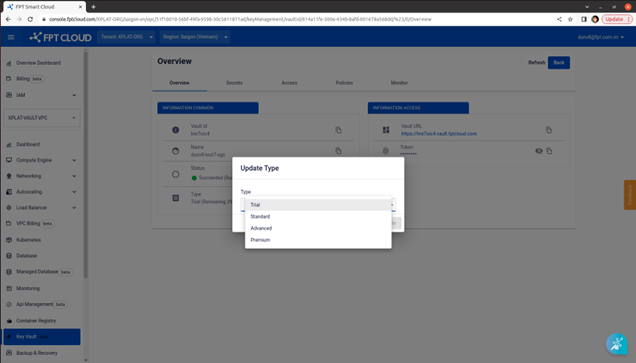Open the user account dropdown
636x363 pixels.
601,37
